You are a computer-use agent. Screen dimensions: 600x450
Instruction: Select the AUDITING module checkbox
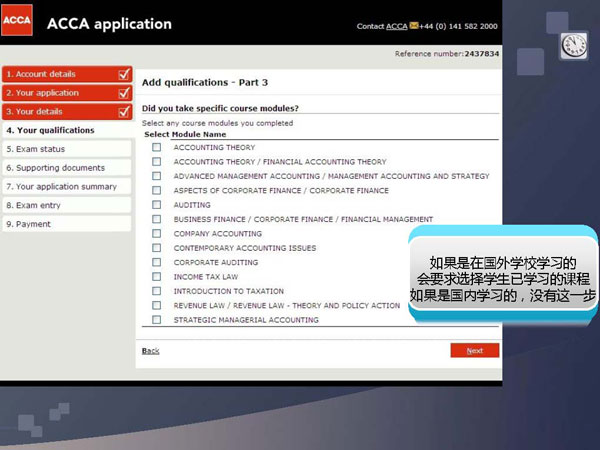point(156,204)
